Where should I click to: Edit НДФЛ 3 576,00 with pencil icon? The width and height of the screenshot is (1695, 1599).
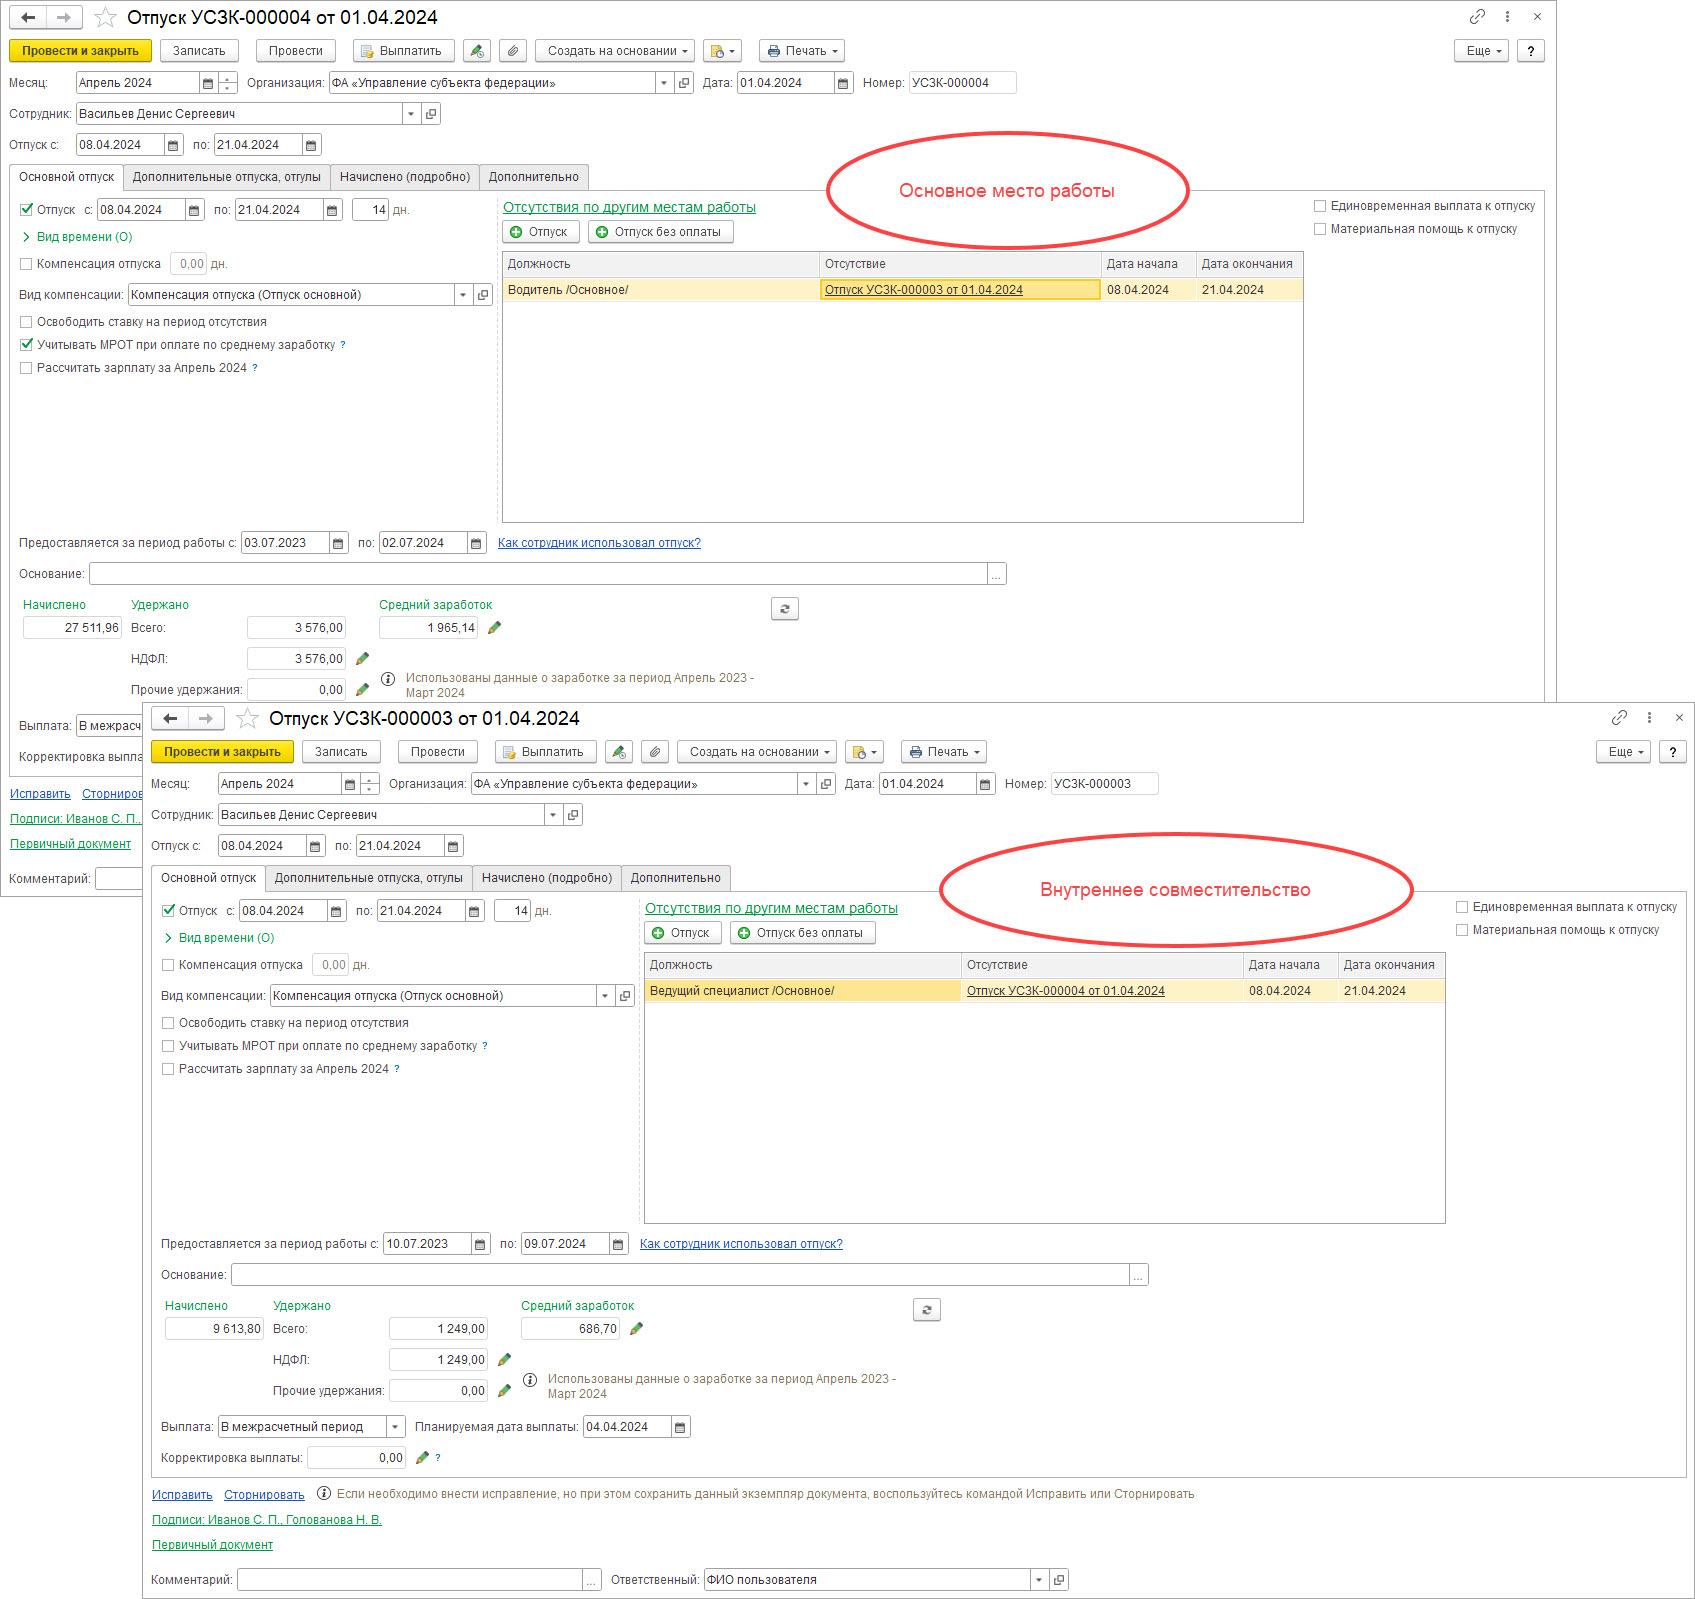[x=362, y=659]
